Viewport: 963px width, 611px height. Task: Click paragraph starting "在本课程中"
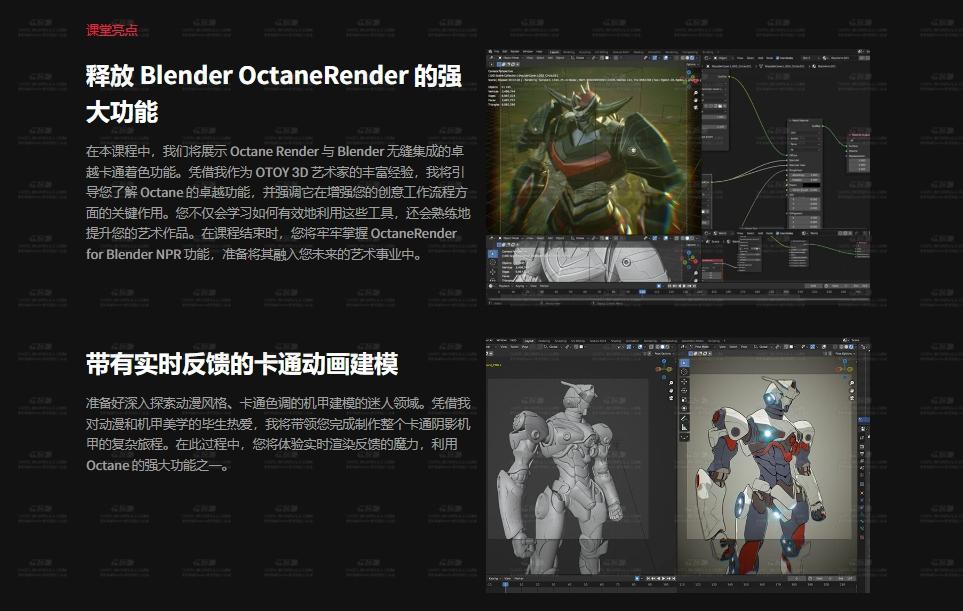[x=278, y=203]
